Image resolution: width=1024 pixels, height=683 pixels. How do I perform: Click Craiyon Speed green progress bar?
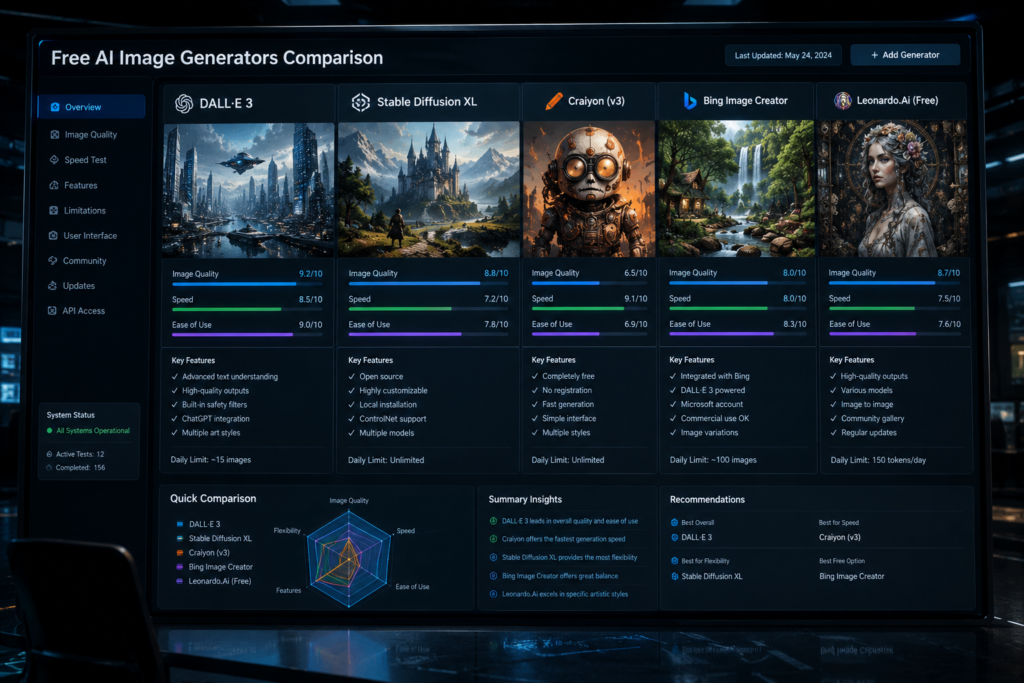589,309
